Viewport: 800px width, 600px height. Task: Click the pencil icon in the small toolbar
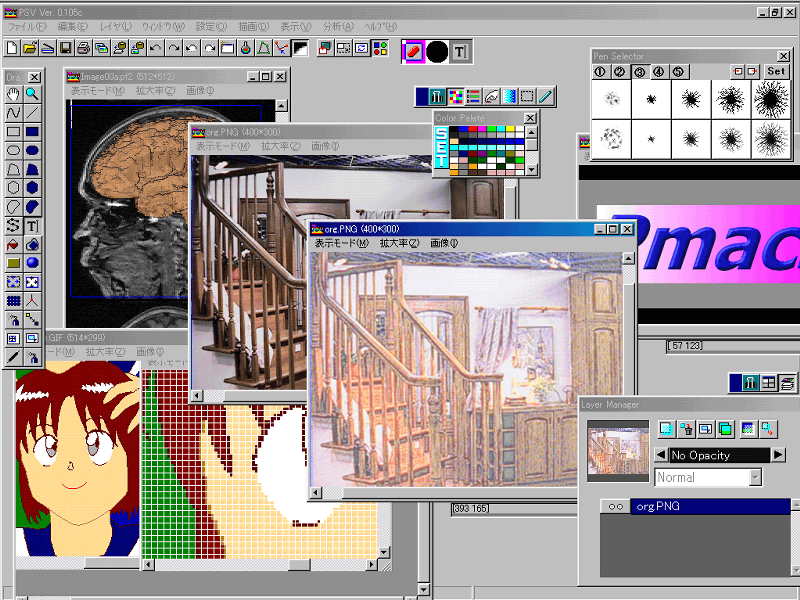[545, 96]
